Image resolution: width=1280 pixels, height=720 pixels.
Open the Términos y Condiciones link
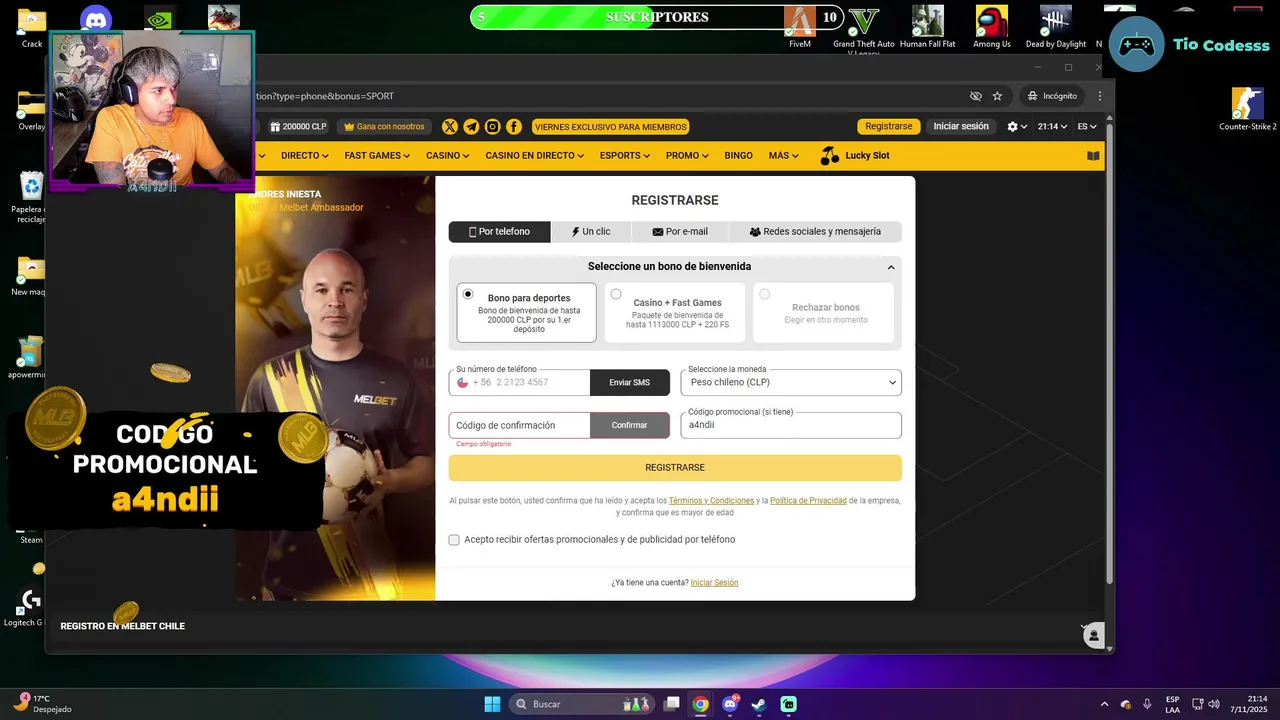tap(711, 501)
